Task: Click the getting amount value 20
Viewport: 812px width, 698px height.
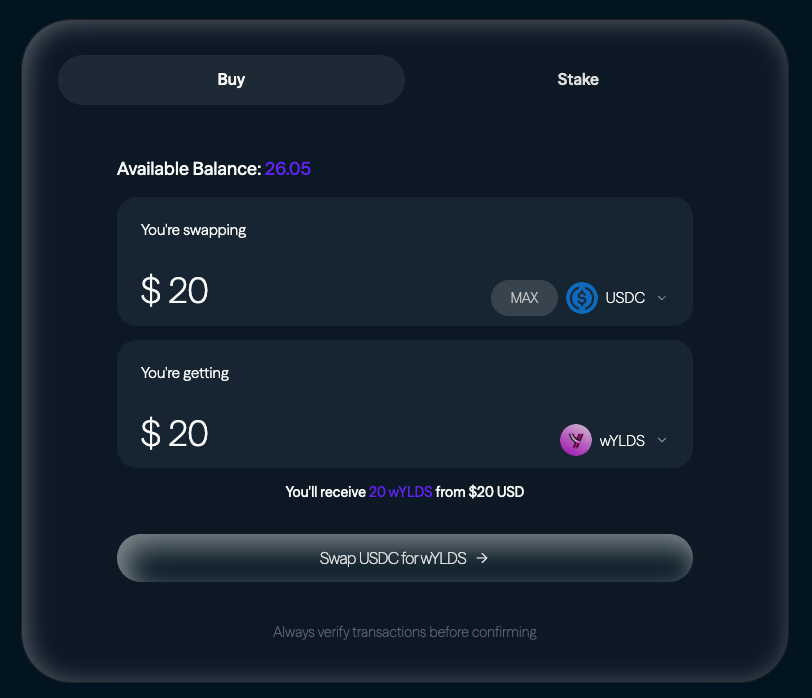Action: click(188, 434)
